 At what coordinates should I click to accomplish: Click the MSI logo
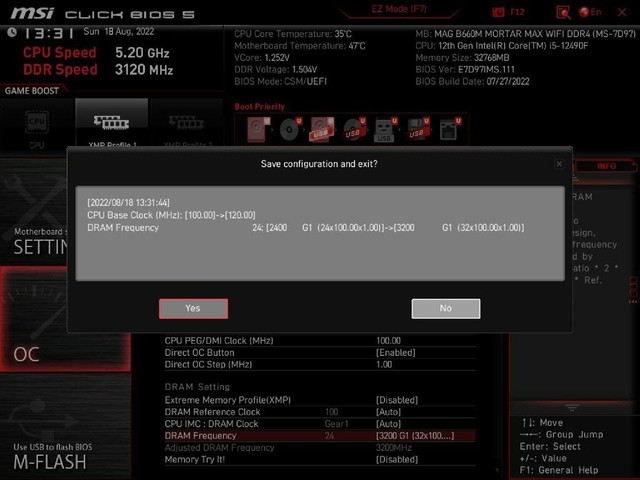pyautogui.click(x=32, y=13)
